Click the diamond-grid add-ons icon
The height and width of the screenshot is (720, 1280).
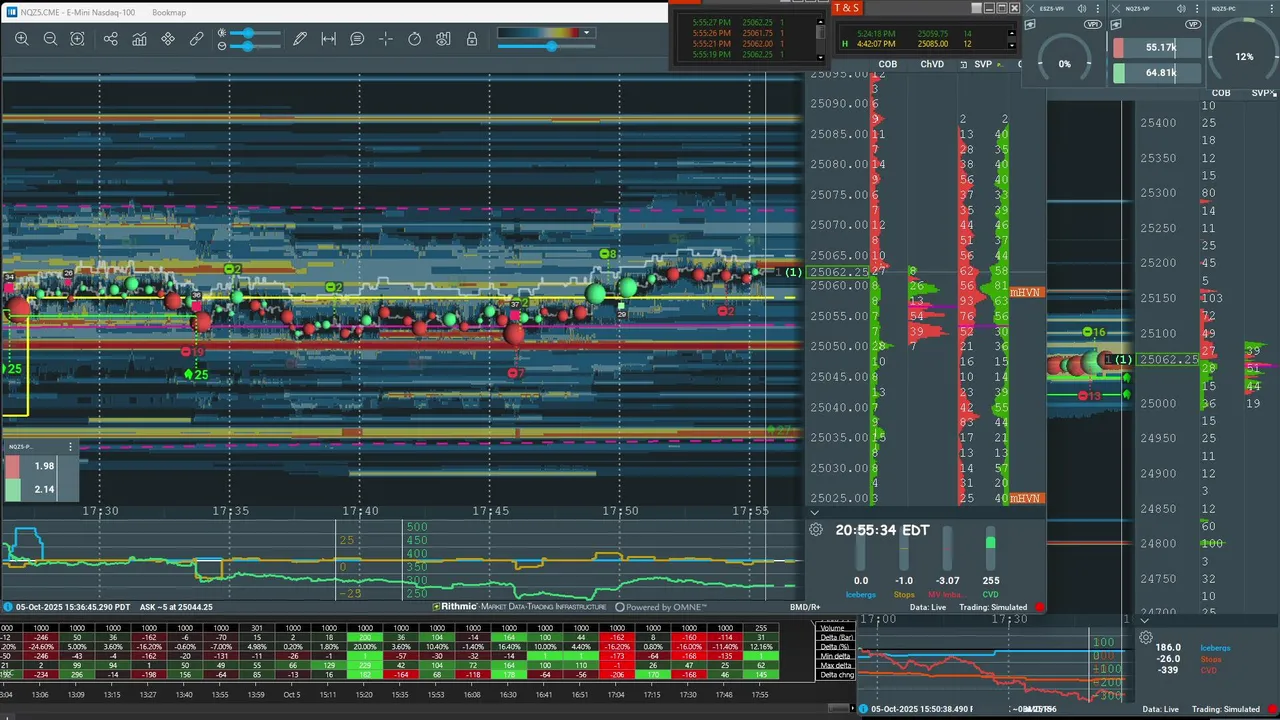(x=168, y=39)
